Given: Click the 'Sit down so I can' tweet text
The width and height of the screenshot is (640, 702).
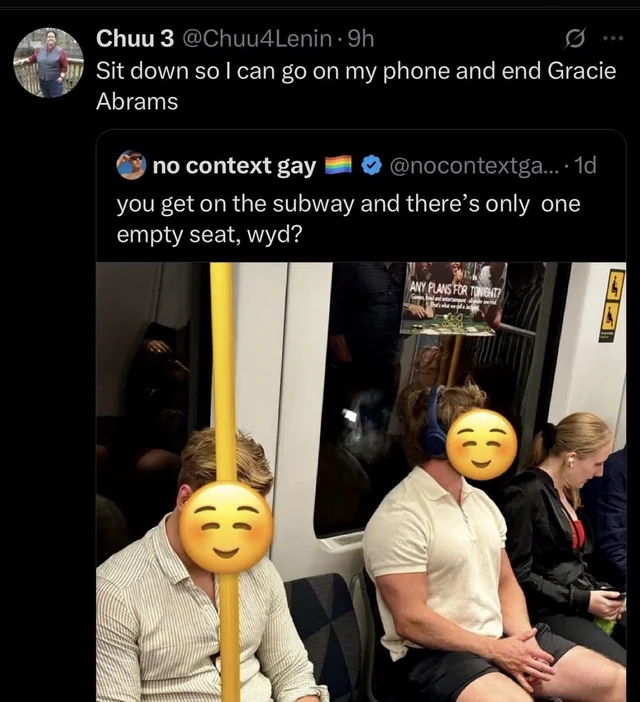Looking at the screenshot, I should (x=356, y=86).
